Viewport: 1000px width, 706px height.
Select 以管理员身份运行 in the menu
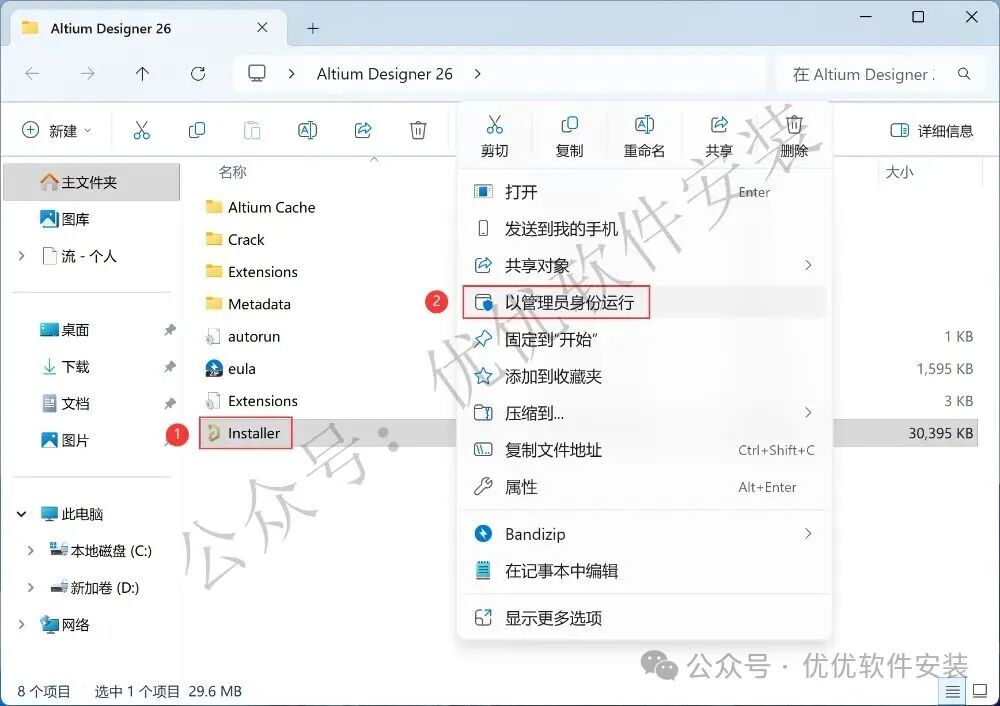645,302
